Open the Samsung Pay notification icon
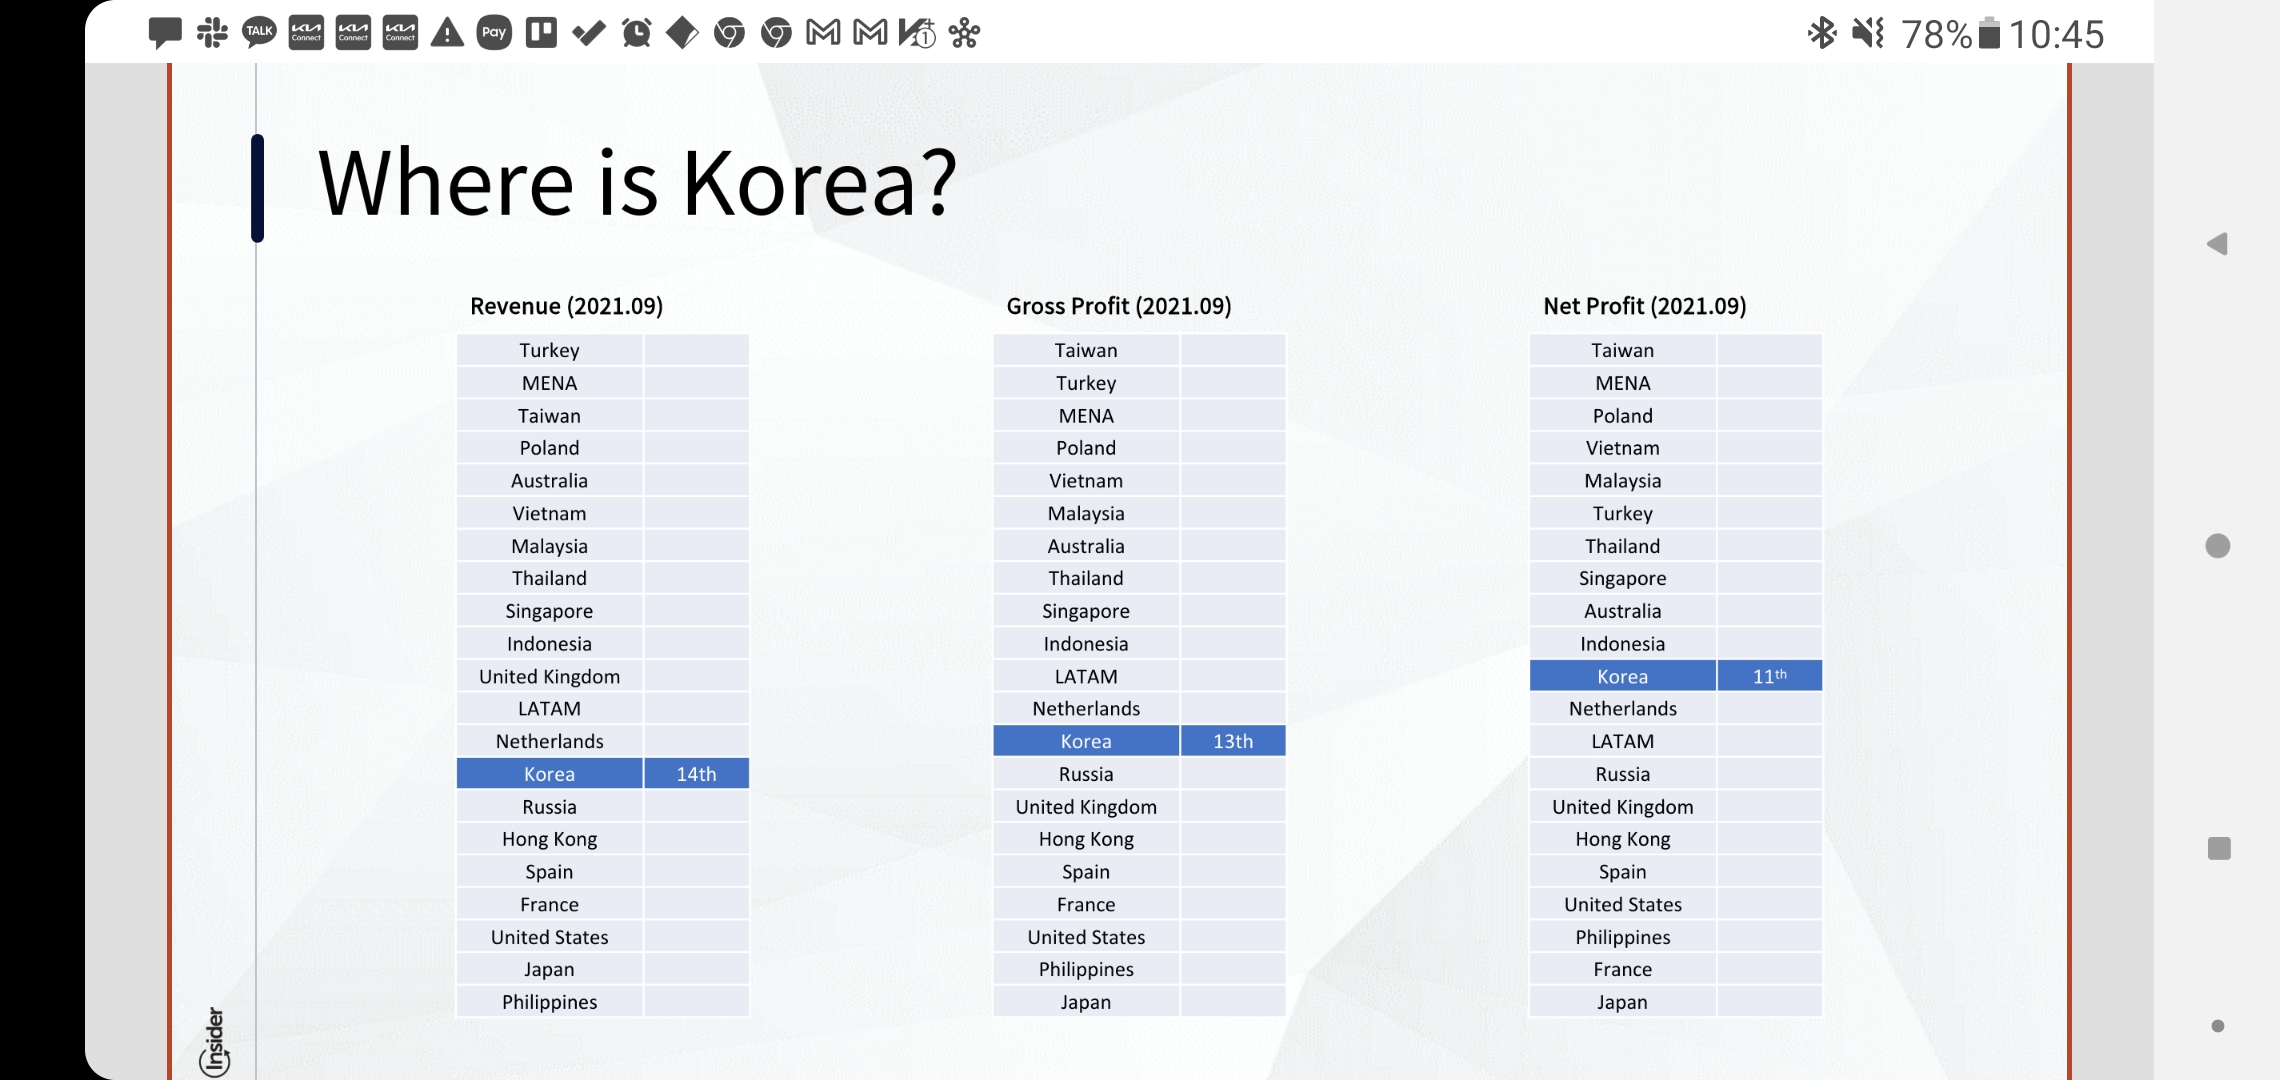This screenshot has width=2280, height=1080. 494,33
